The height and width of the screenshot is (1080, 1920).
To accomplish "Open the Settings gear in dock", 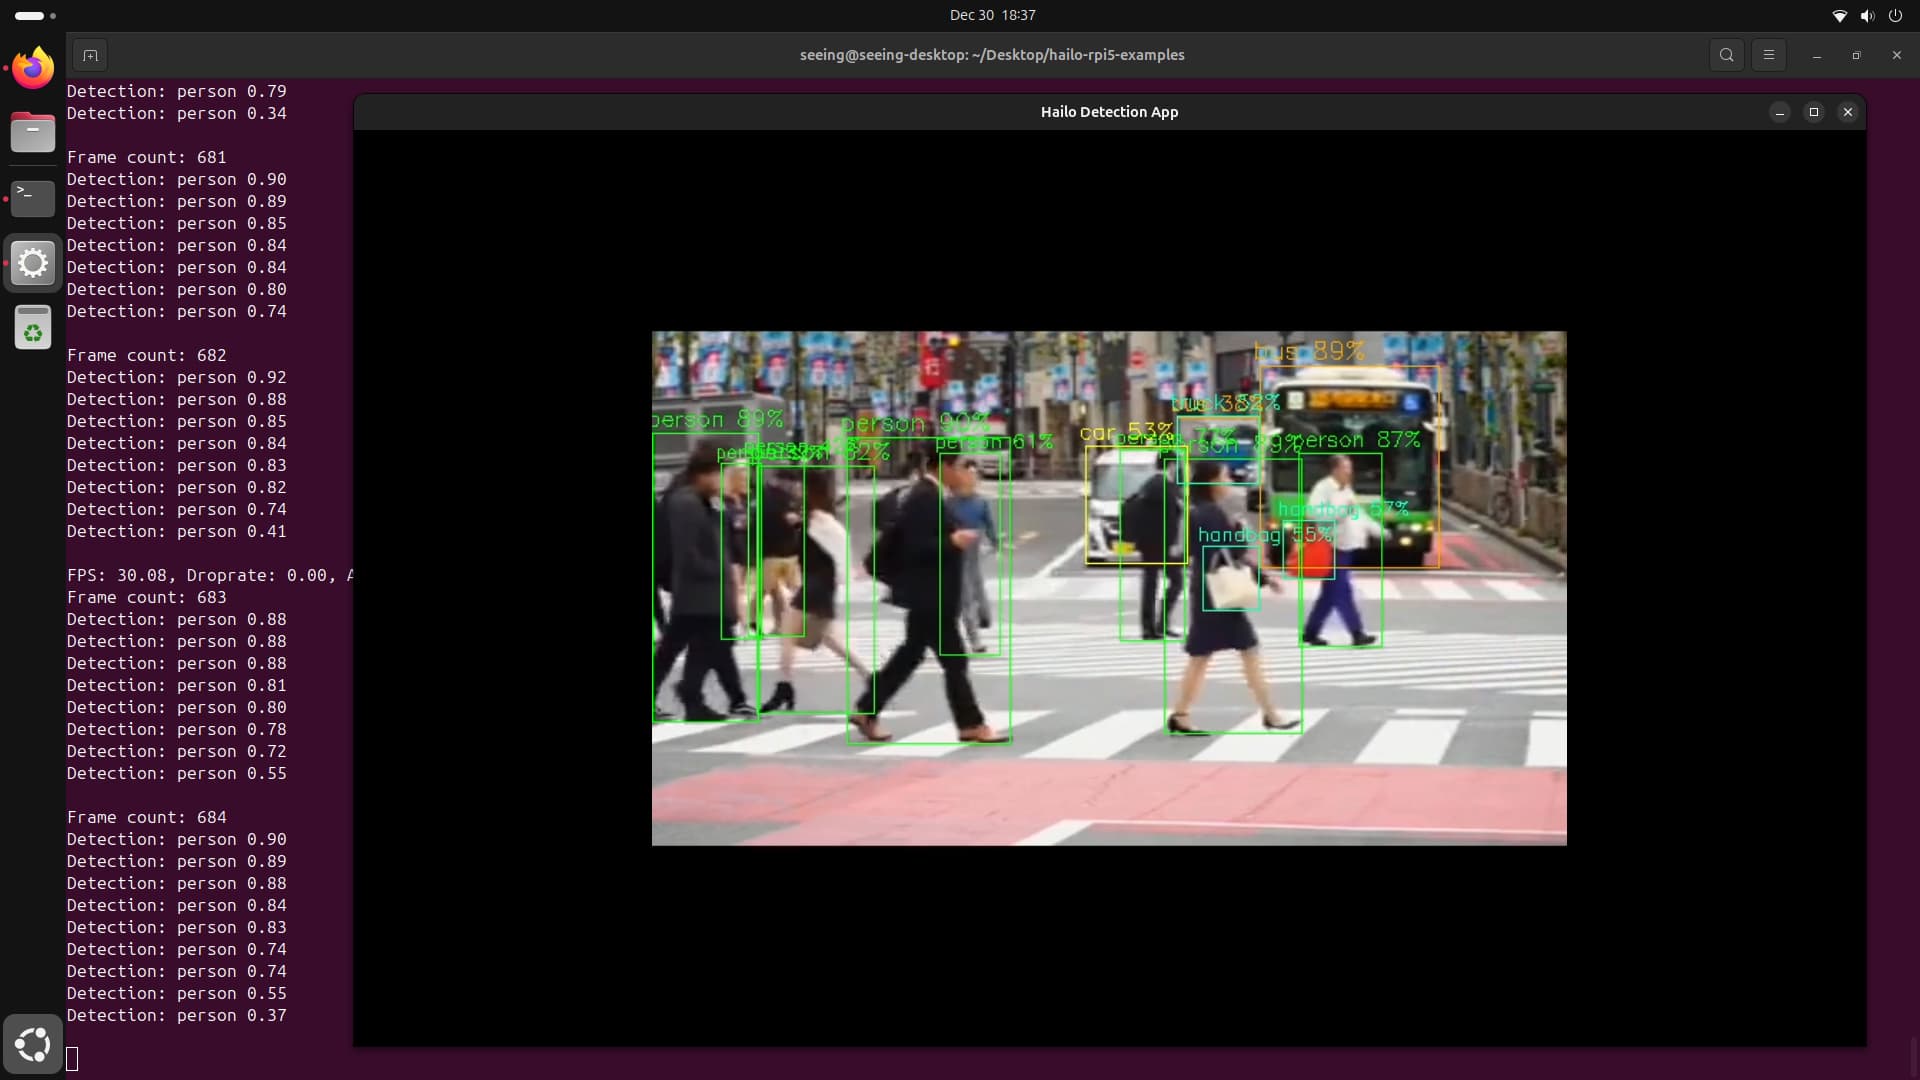I will click(33, 263).
